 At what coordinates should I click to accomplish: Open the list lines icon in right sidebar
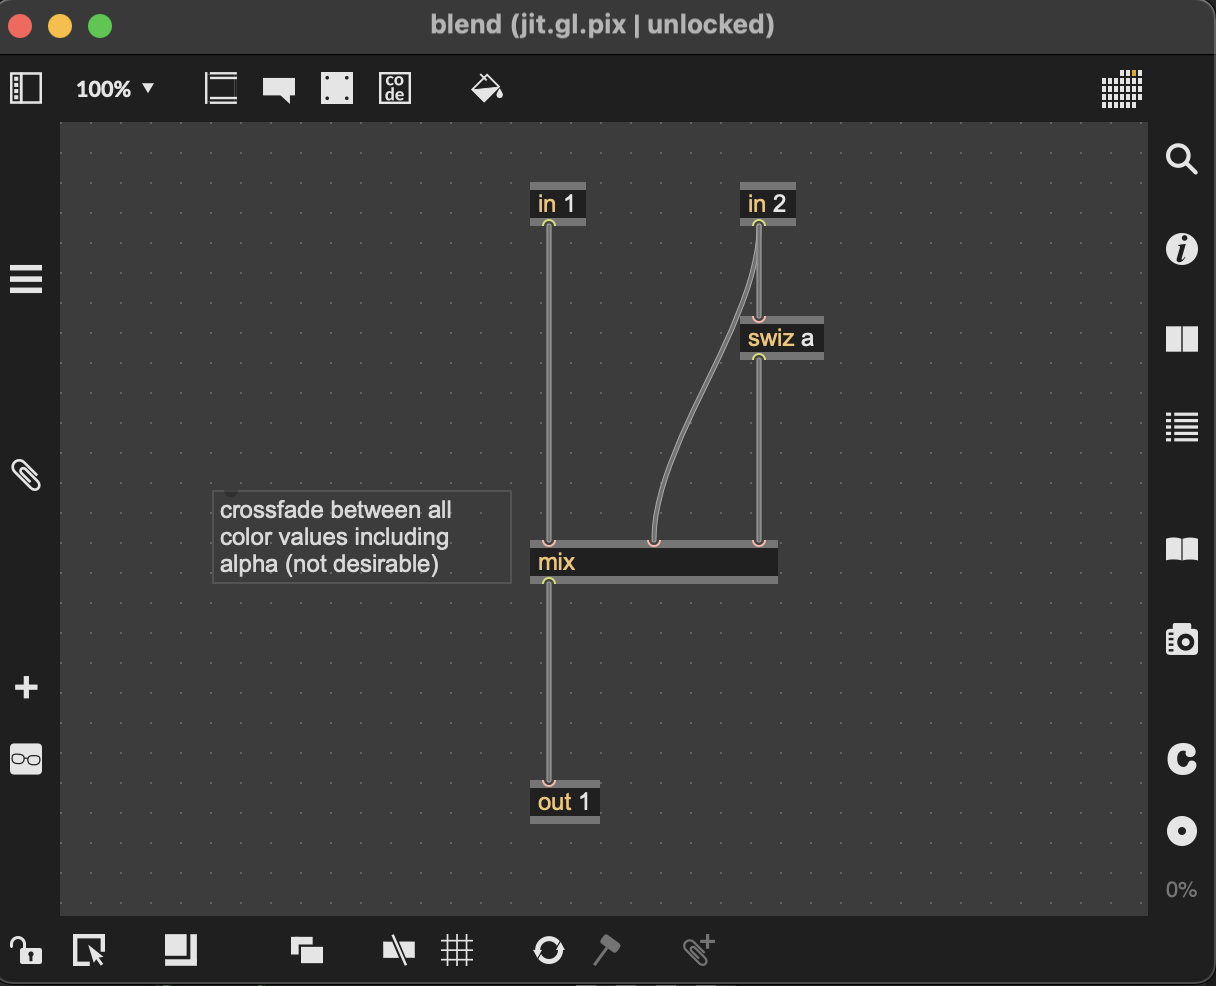pyautogui.click(x=1182, y=427)
